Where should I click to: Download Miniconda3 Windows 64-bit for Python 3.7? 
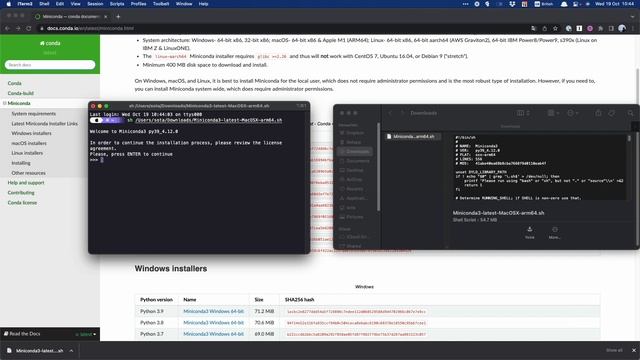point(213,334)
